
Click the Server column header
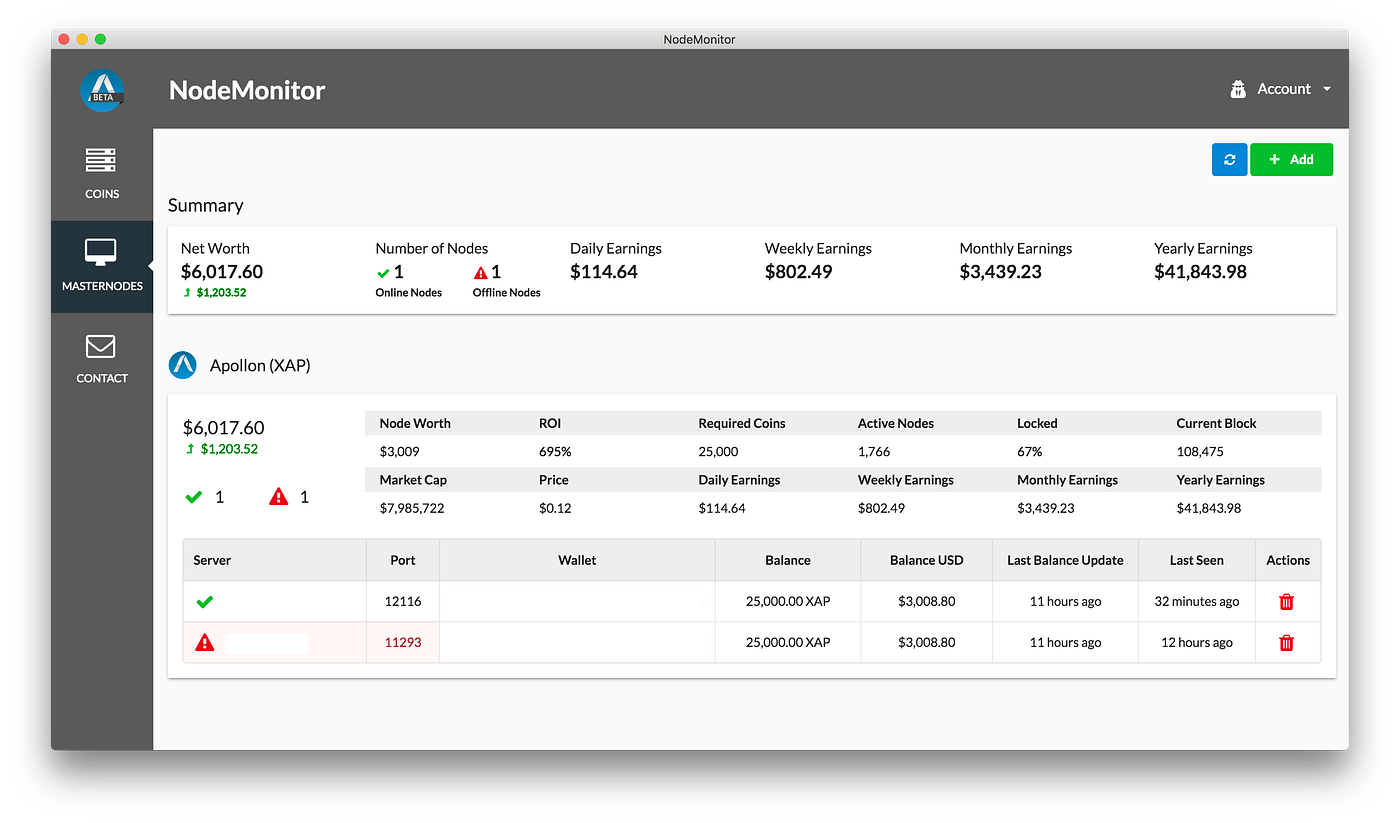(x=275, y=560)
